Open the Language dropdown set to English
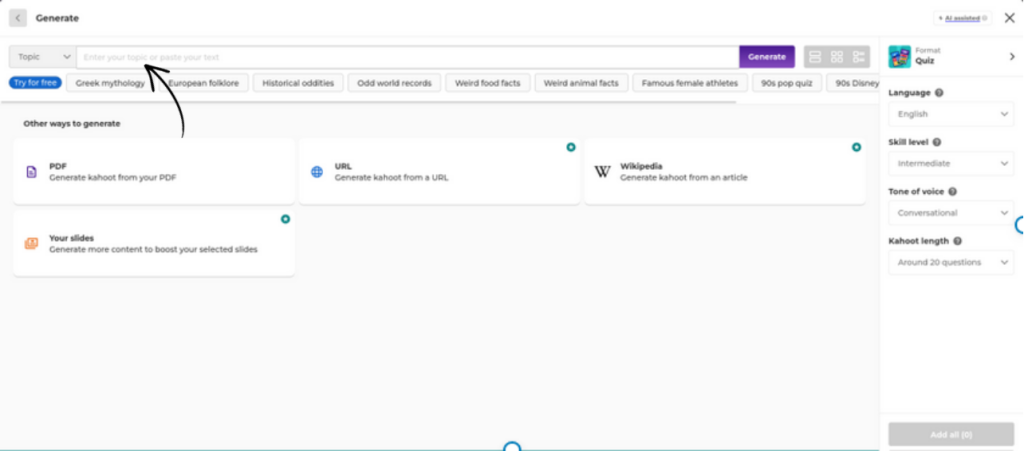The width and height of the screenshot is (1024, 451). 950,114
